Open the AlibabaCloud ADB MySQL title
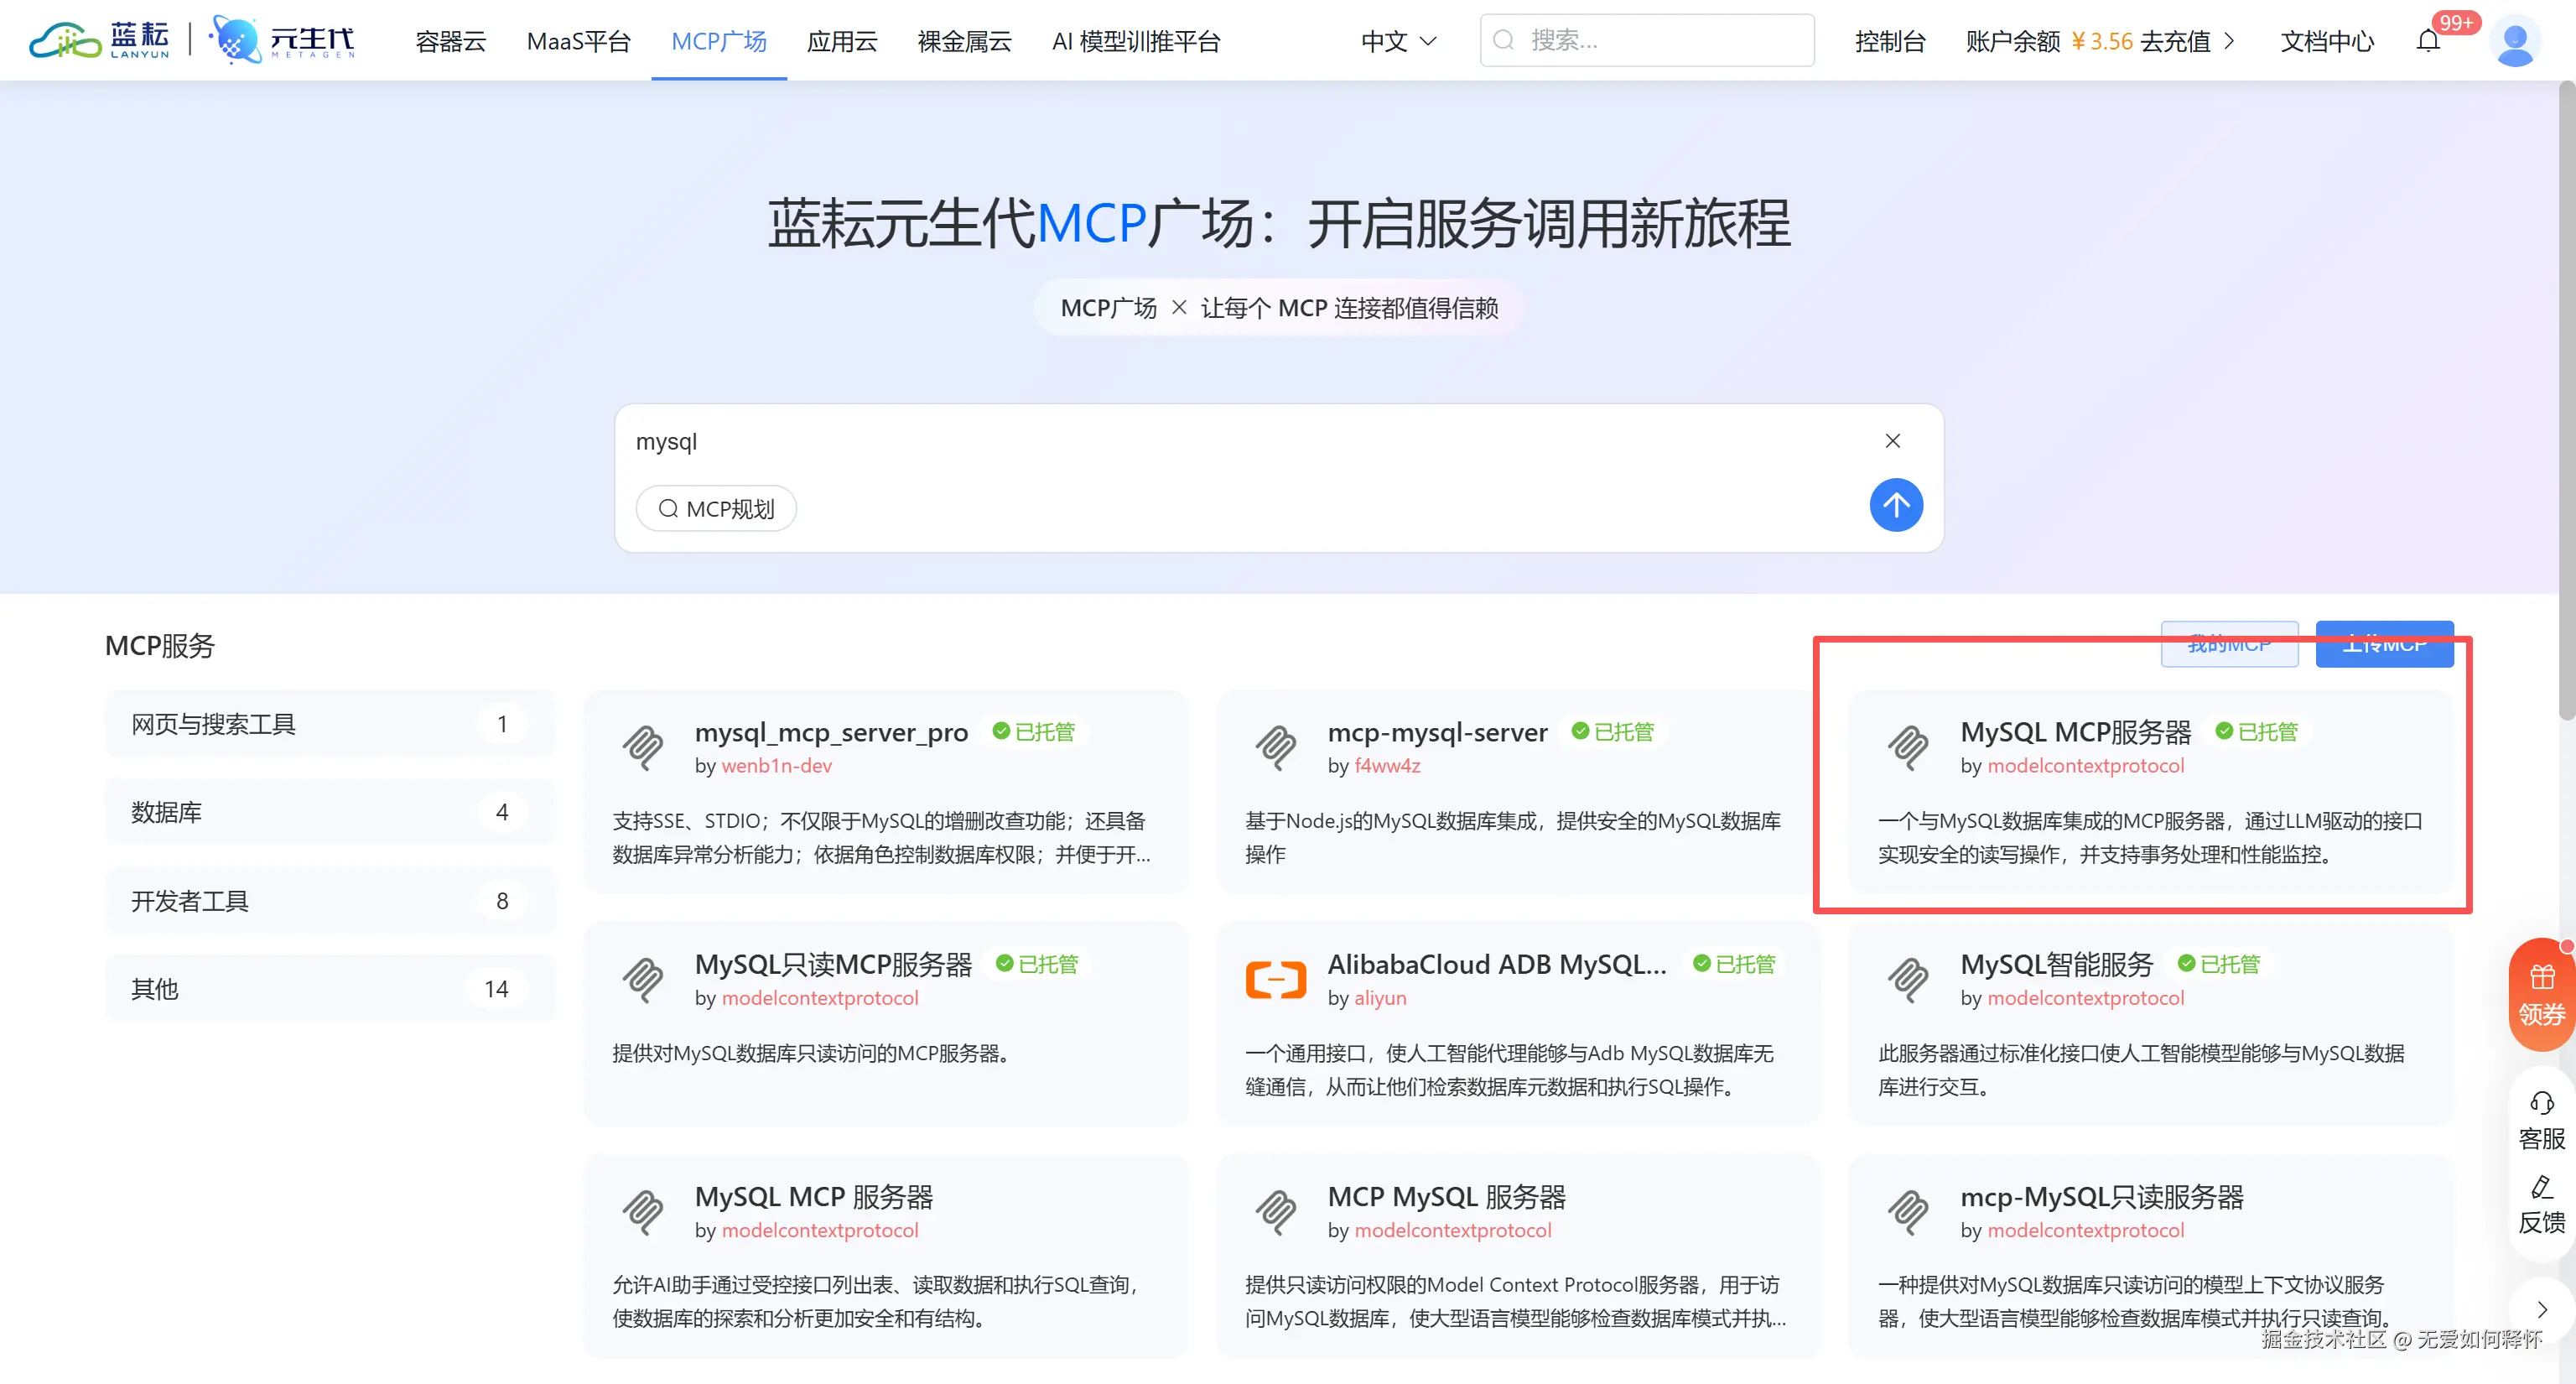Screen dimensions: 2576x1384 tap(1497, 964)
